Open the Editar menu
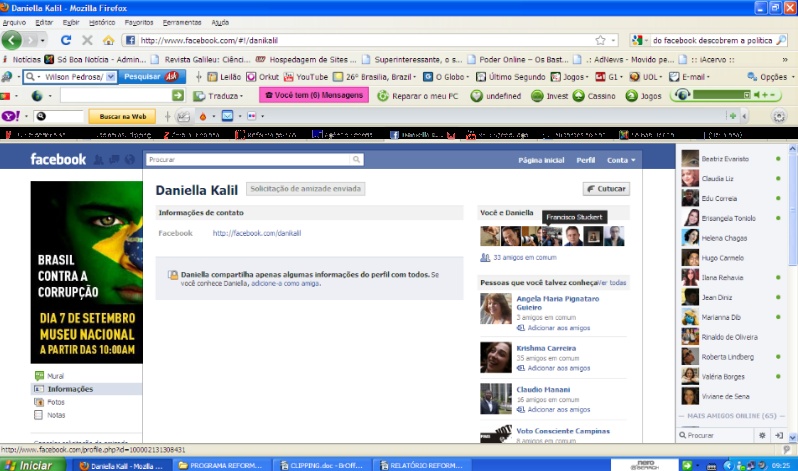This screenshot has height=471, width=798. [x=44, y=22]
